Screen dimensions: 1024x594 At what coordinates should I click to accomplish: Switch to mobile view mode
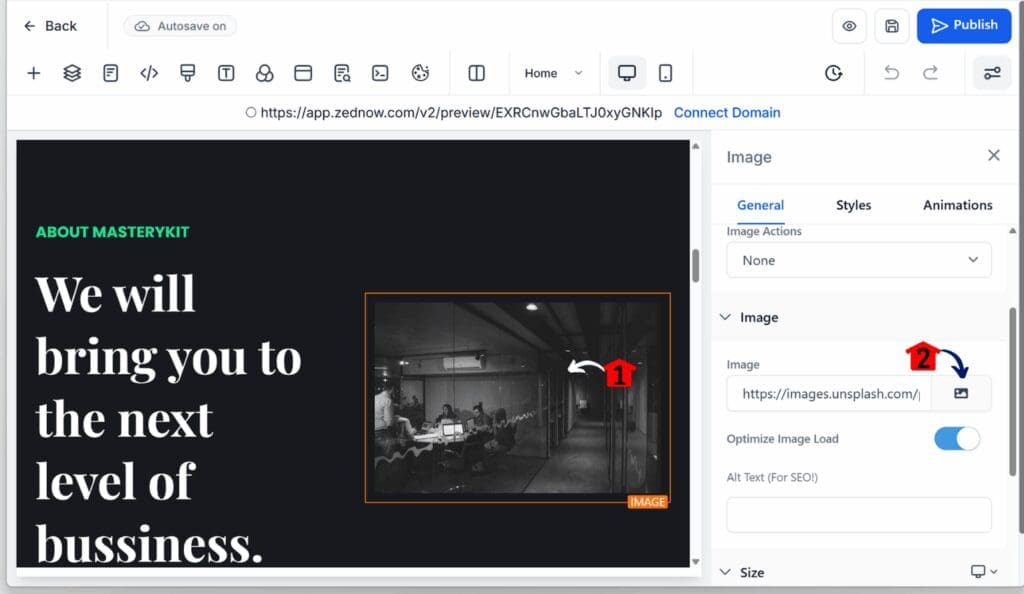(x=666, y=73)
